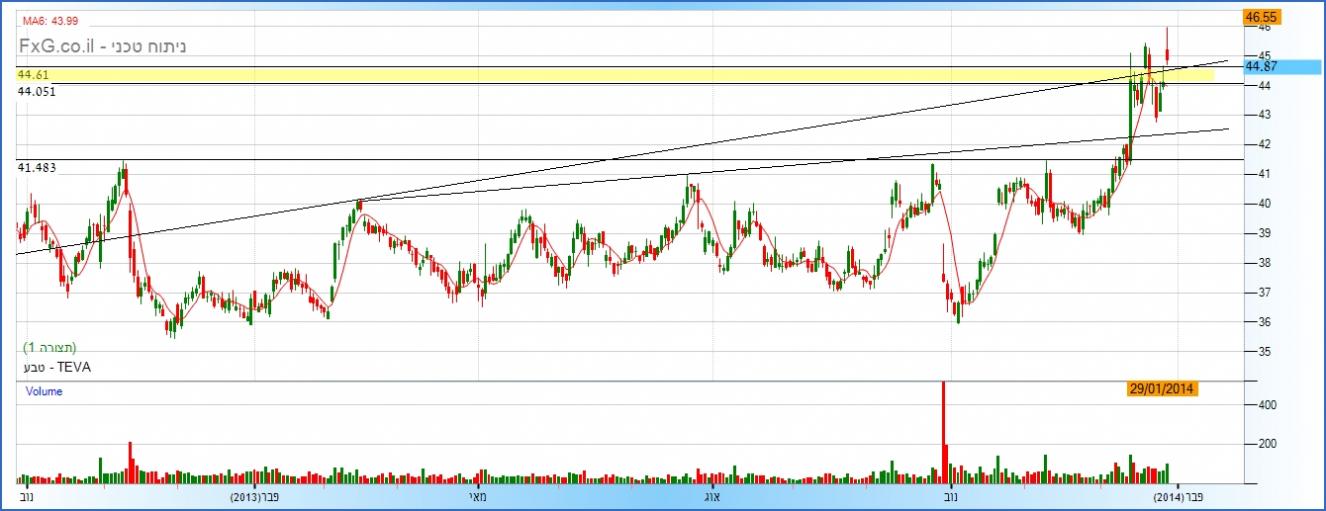The width and height of the screenshot is (1326, 511).
Task: Click the orange 46.55 price tag
Action: tap(1263, 17)
